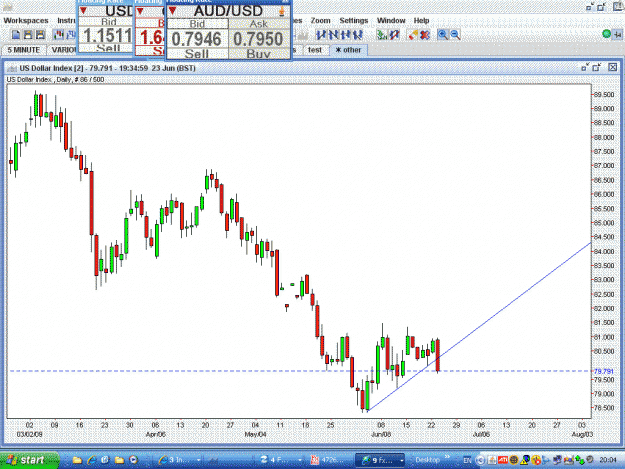The height and width of the screenshot is (469, 625).
Task: Click the USD floating rate bid 1.1511
Action: 107,36
